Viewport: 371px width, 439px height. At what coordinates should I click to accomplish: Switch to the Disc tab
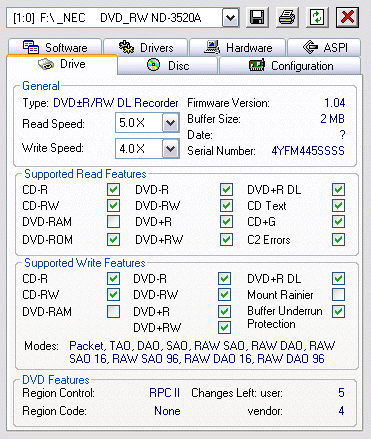[168, 65]
